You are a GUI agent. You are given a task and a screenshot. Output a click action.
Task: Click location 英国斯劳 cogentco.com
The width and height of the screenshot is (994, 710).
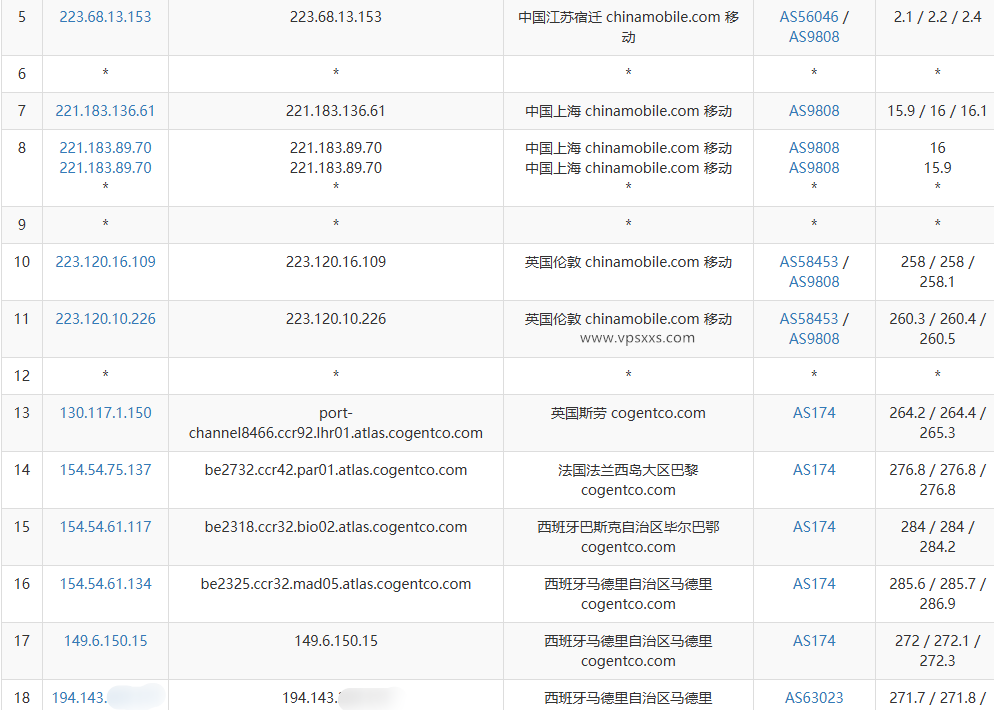click(628, 413)
